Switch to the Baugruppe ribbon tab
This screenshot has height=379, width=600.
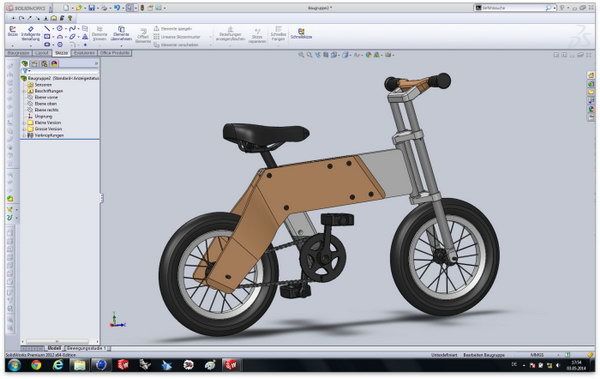click(x=18, y=53)
